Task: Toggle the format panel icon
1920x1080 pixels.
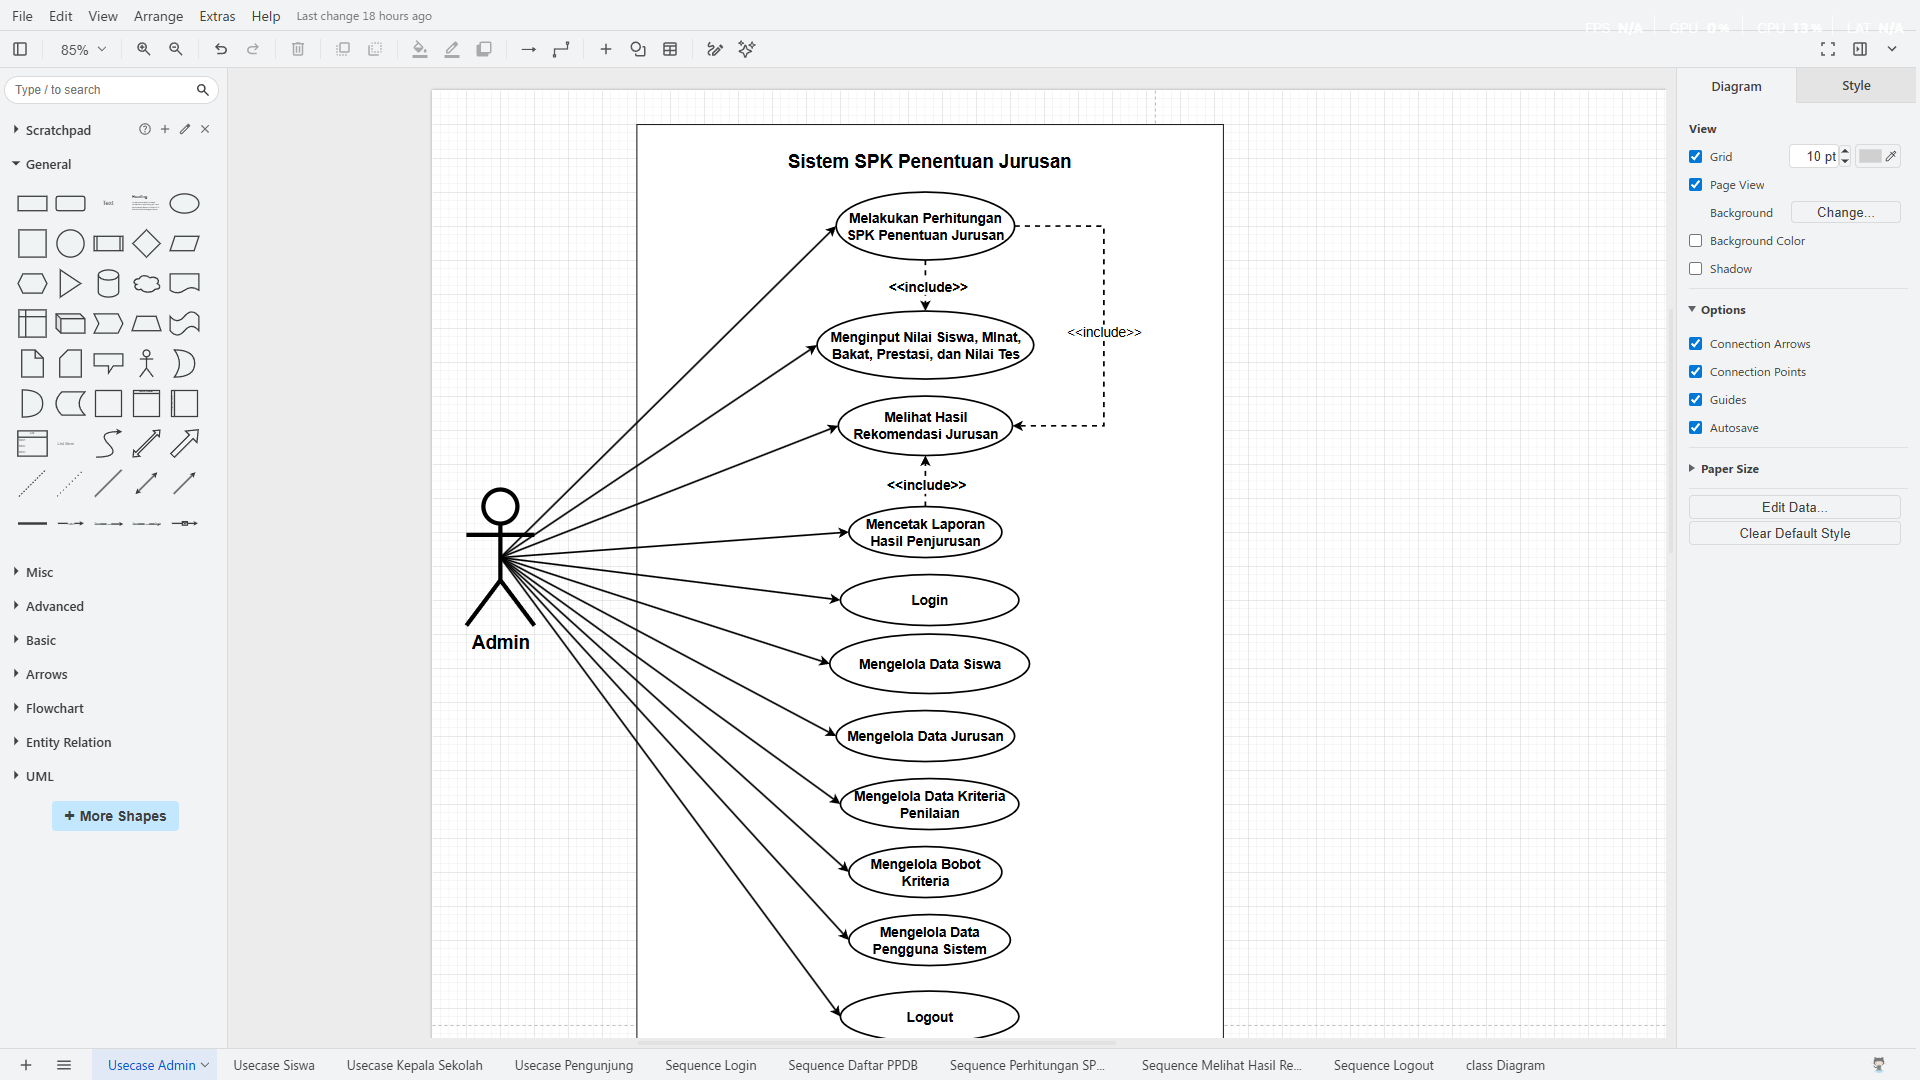Action: [x=1860, y=49]
